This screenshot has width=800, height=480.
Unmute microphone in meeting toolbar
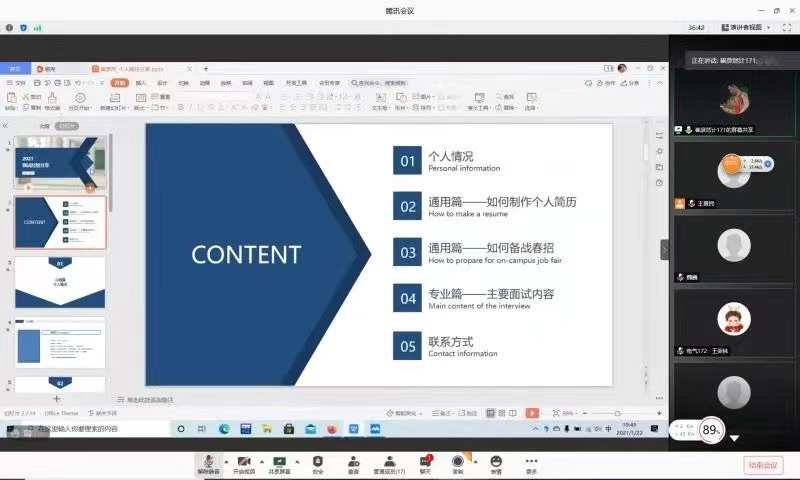coord(209,462)
